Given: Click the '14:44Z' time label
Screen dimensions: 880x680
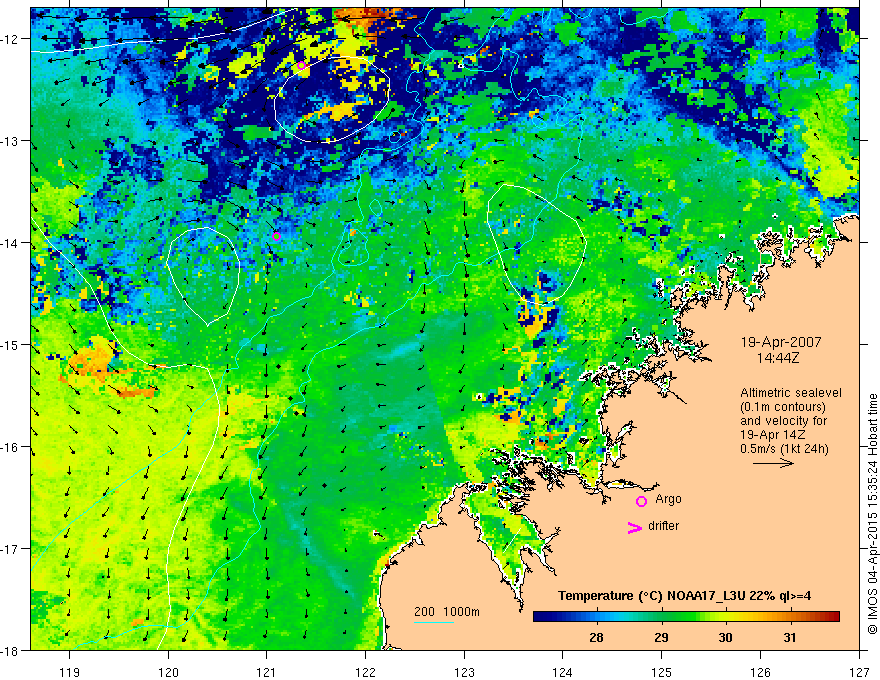Looking at the screenshot, I should click(x=778, y=357).
